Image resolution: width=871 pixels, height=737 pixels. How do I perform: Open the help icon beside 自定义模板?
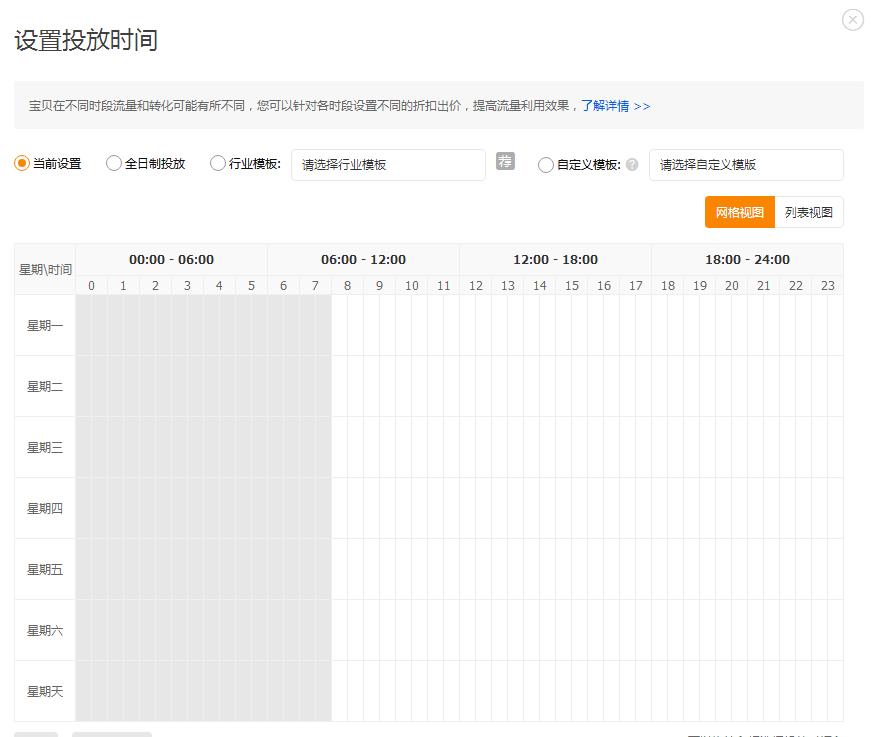(631, 165)
